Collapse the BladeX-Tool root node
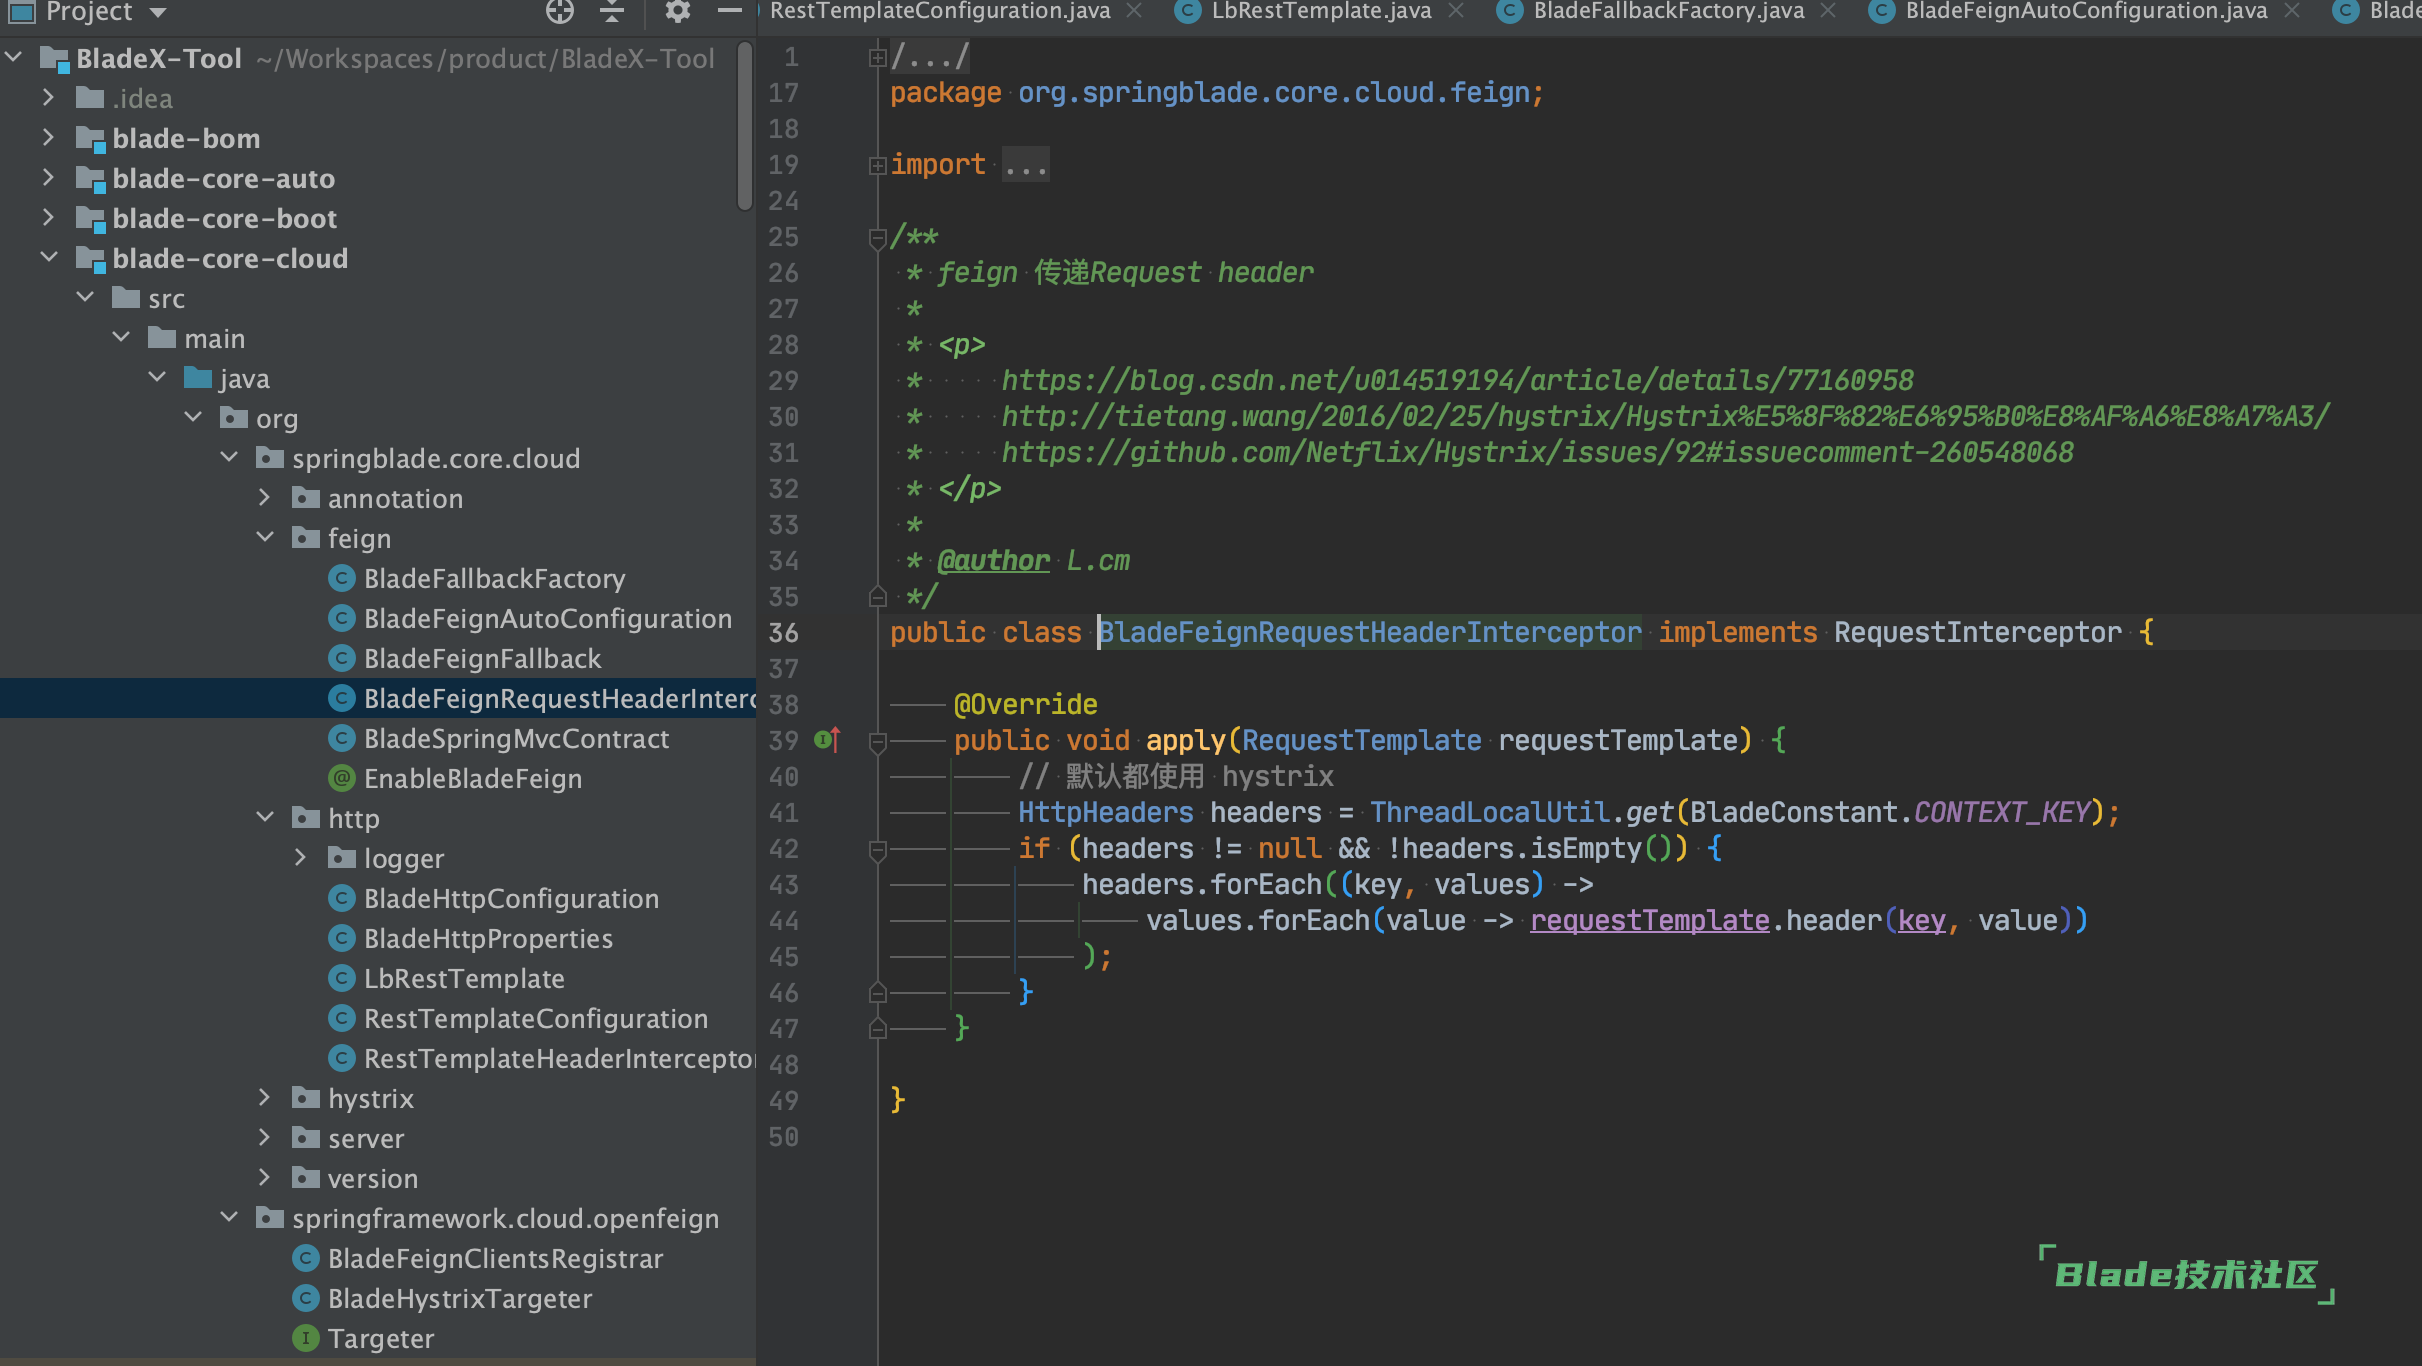This screenshot has height=1366, width=2422. click(14, 58)
